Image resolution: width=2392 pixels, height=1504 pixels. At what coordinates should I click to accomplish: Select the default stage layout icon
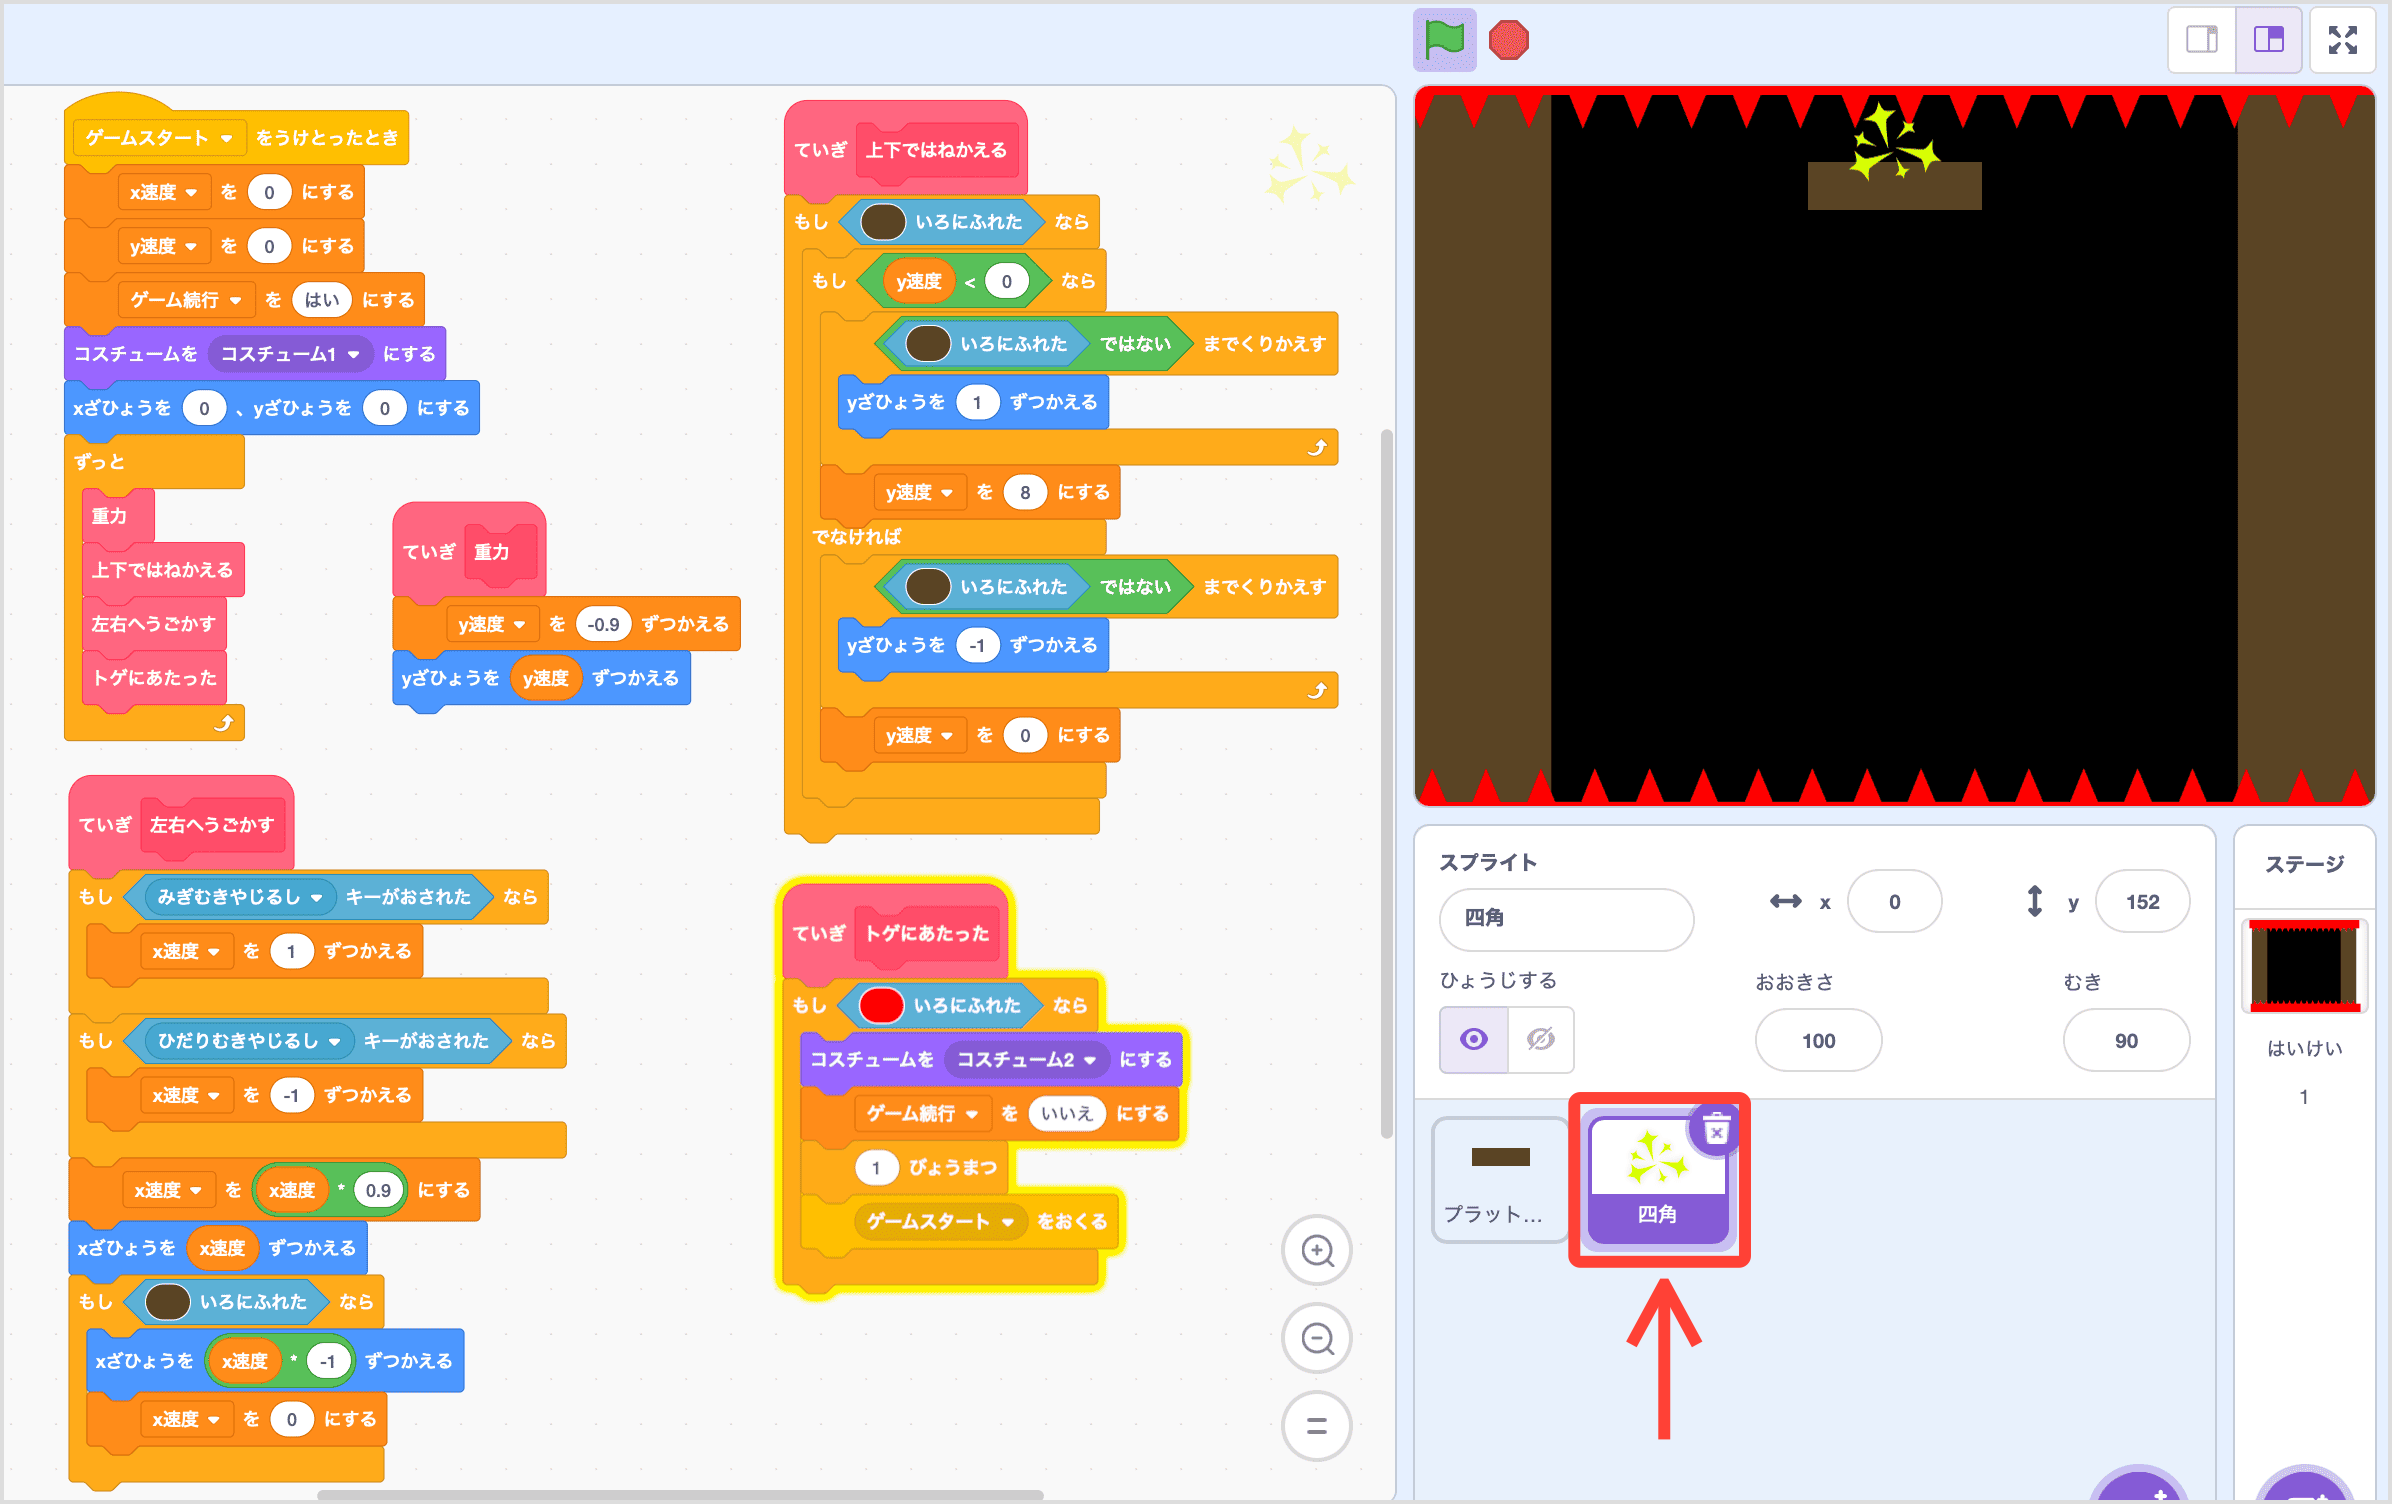pyautogui.click(x=2268, y=40)
